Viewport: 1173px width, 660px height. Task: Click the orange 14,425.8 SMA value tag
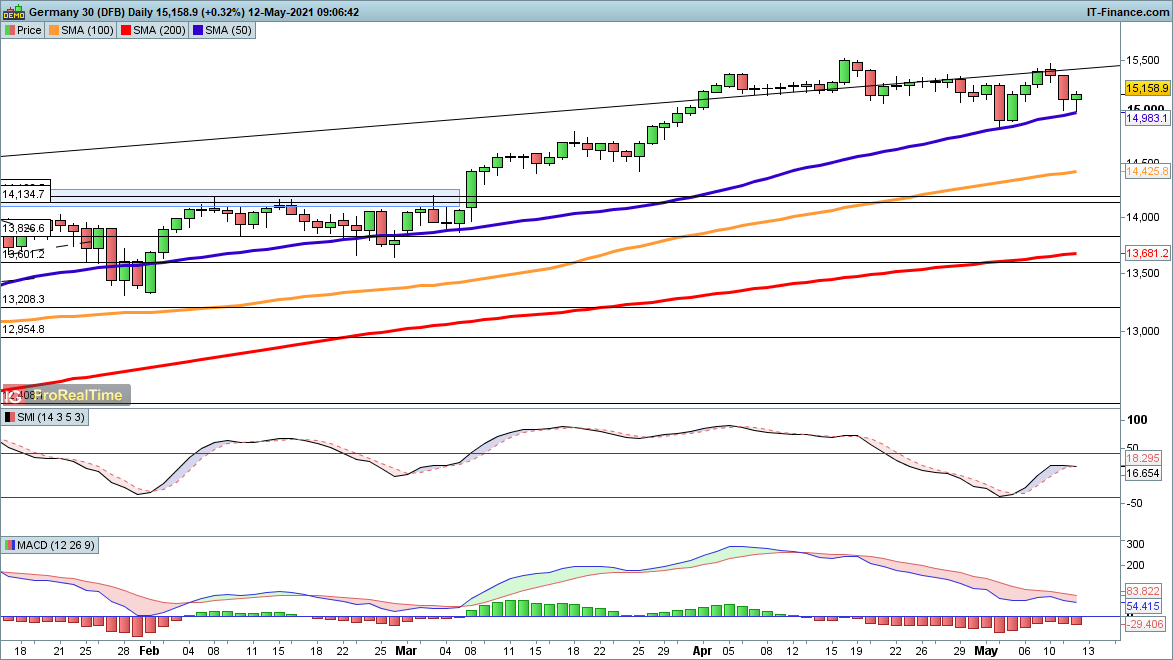[1146, 172]
